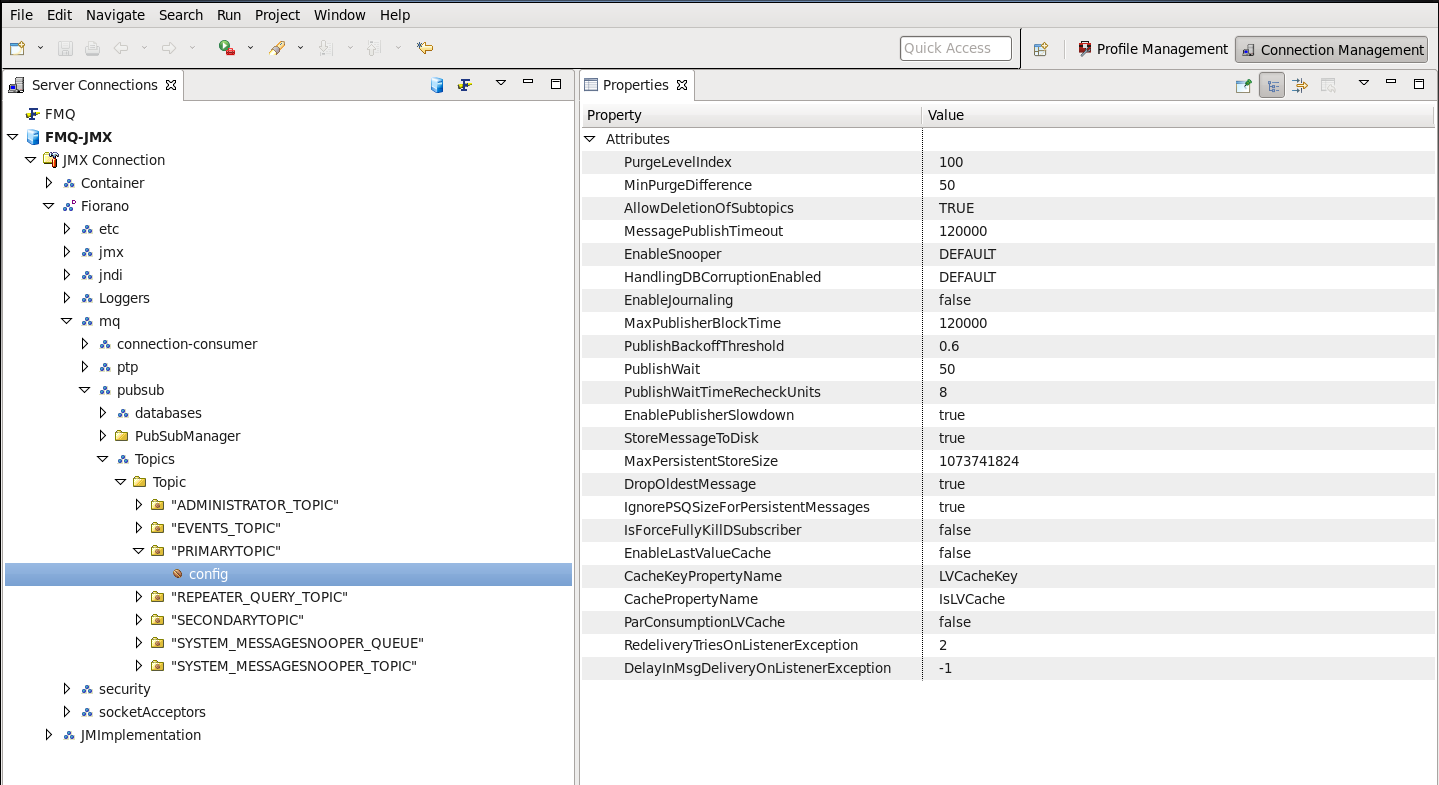Open the Help menu
This screenshot has width=1439, height=785.
[x=395, y=15]
